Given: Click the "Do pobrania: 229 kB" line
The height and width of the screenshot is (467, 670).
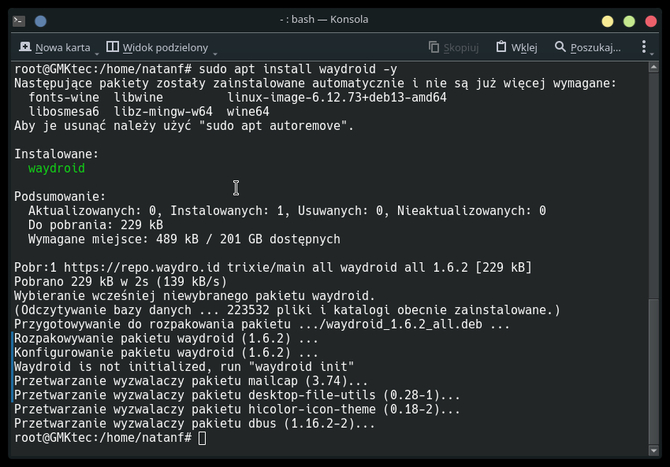Looking at the screenshot, I should pyautogui.click(x=96, y=225).
